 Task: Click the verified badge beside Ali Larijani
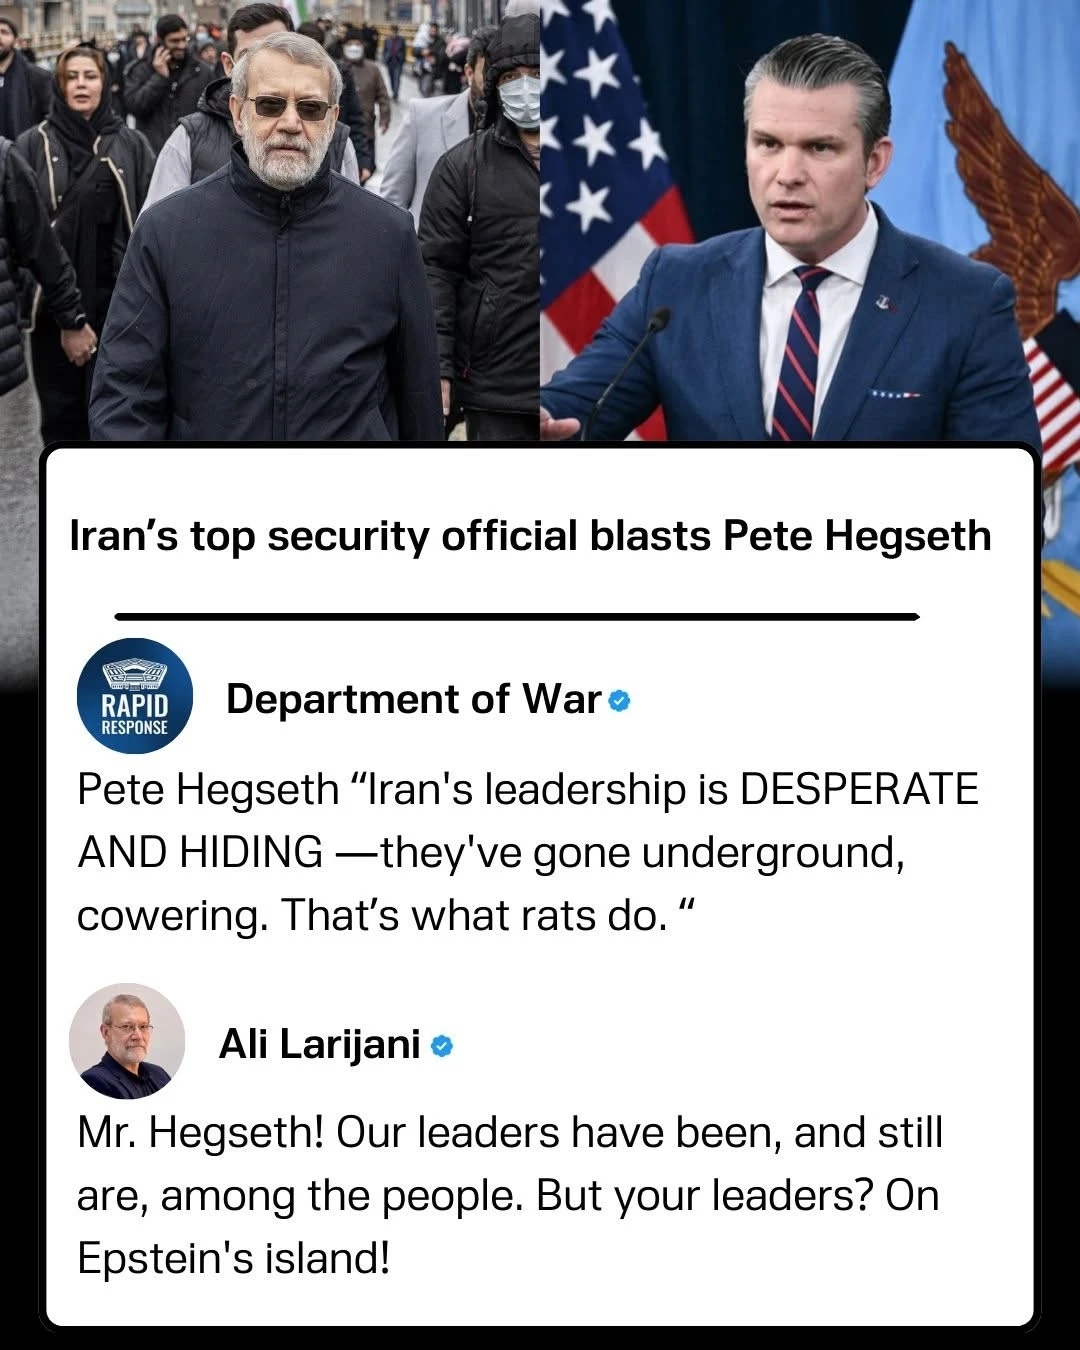[442, 1047]
